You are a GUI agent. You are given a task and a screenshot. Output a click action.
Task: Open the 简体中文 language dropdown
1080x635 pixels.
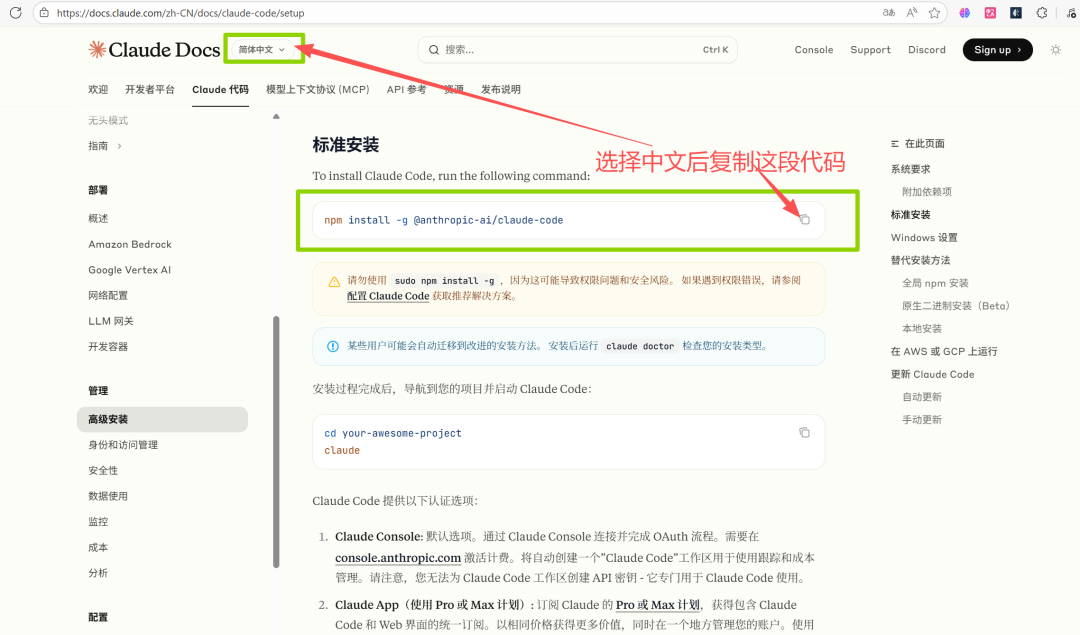262,50
